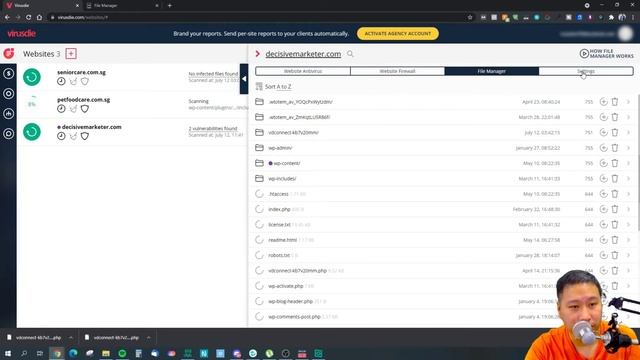The height and width of the screenshot is (360, 640).
Task: Open wp-activate.php file
Action: click(286, 286)
